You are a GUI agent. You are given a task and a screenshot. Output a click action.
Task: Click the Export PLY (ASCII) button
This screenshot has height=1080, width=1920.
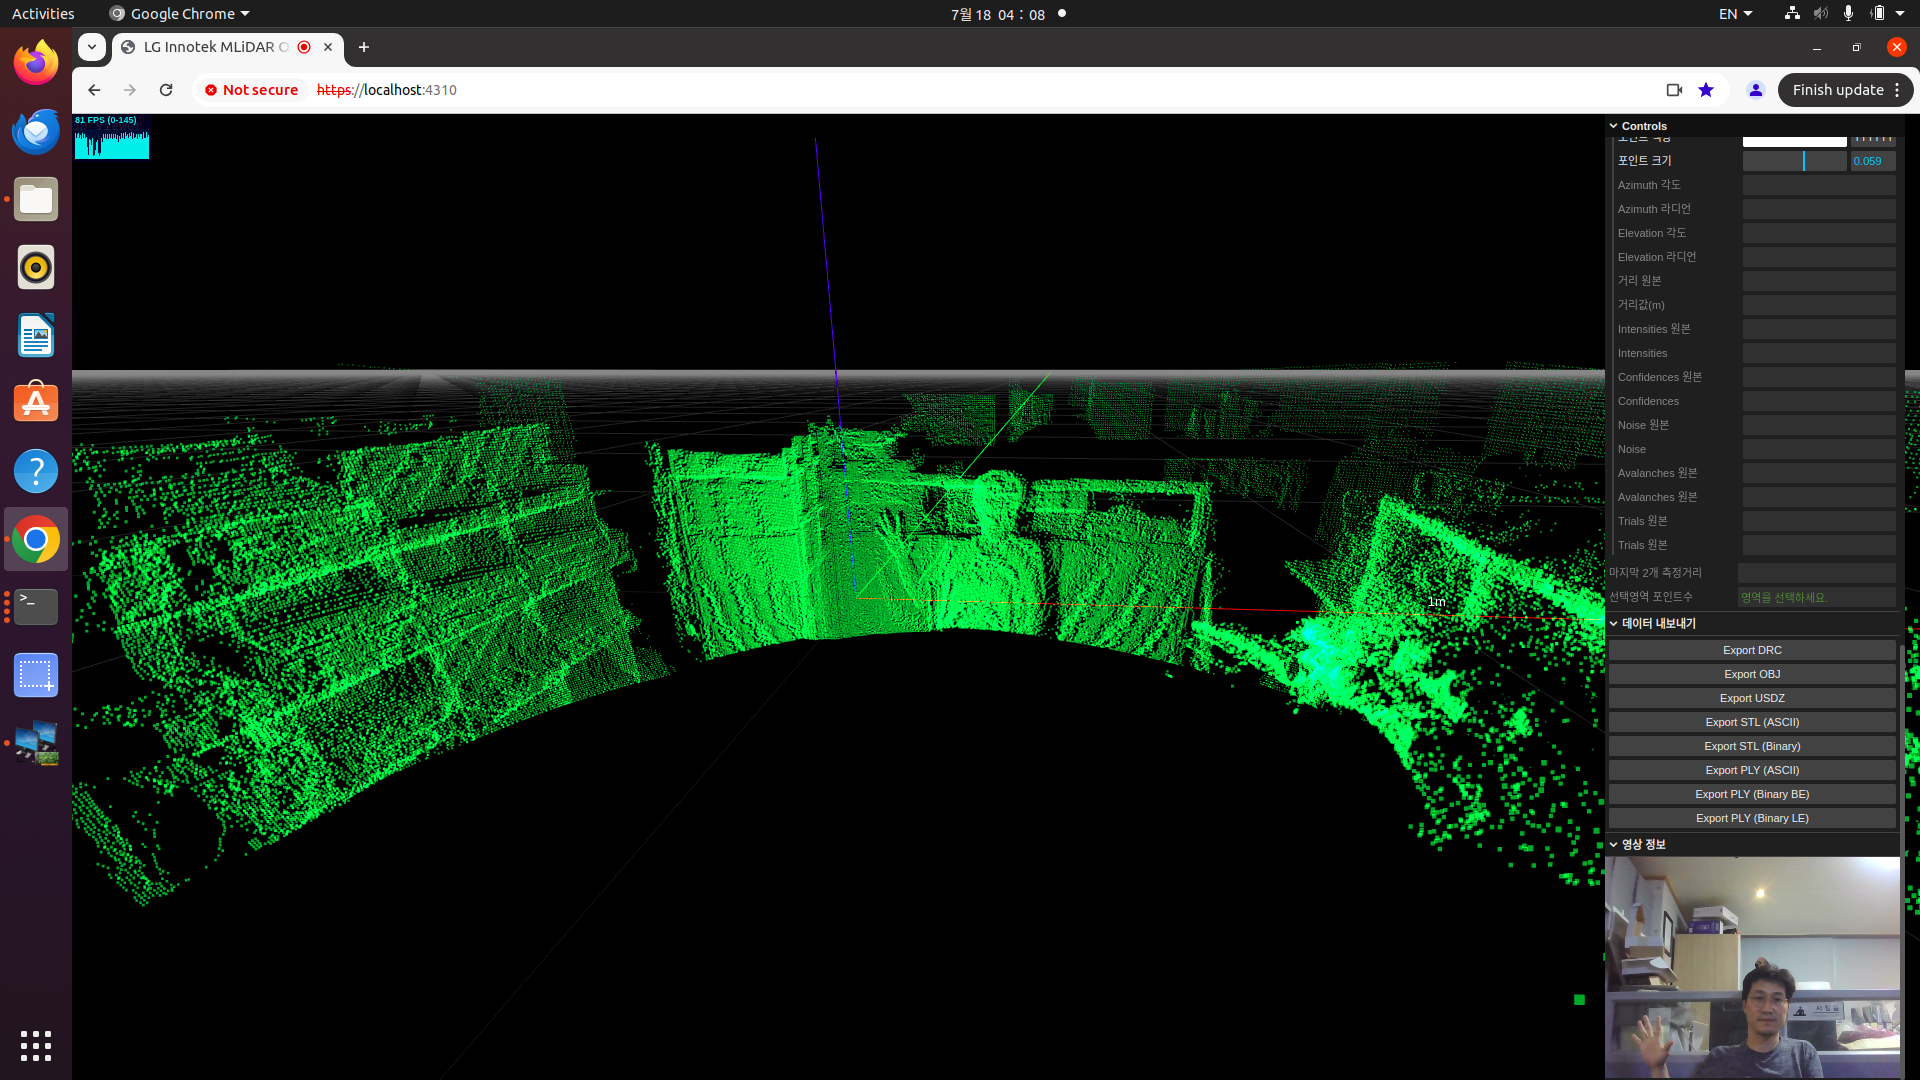[1753, 770]
